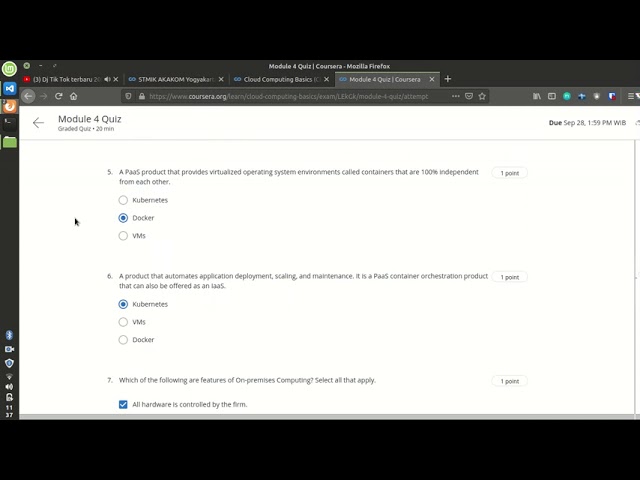
Task: Launch Visual Studio Code from the panel
Action: [9, 88]
